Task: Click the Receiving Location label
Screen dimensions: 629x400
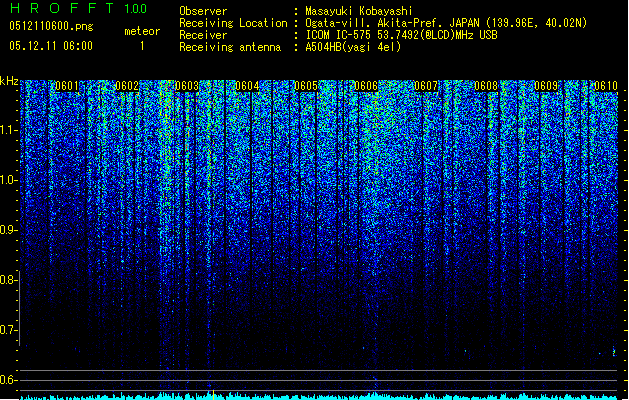Action: pos(233,23)
